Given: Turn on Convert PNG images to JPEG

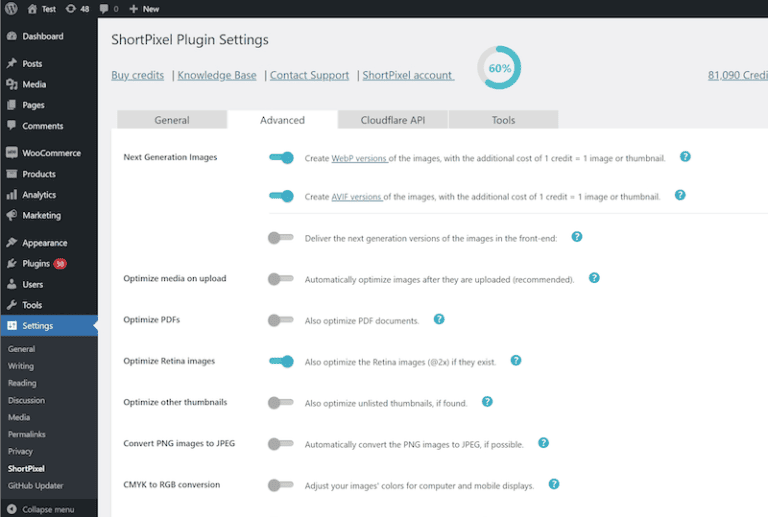Looking at the screenshot, I should point(281,444).
